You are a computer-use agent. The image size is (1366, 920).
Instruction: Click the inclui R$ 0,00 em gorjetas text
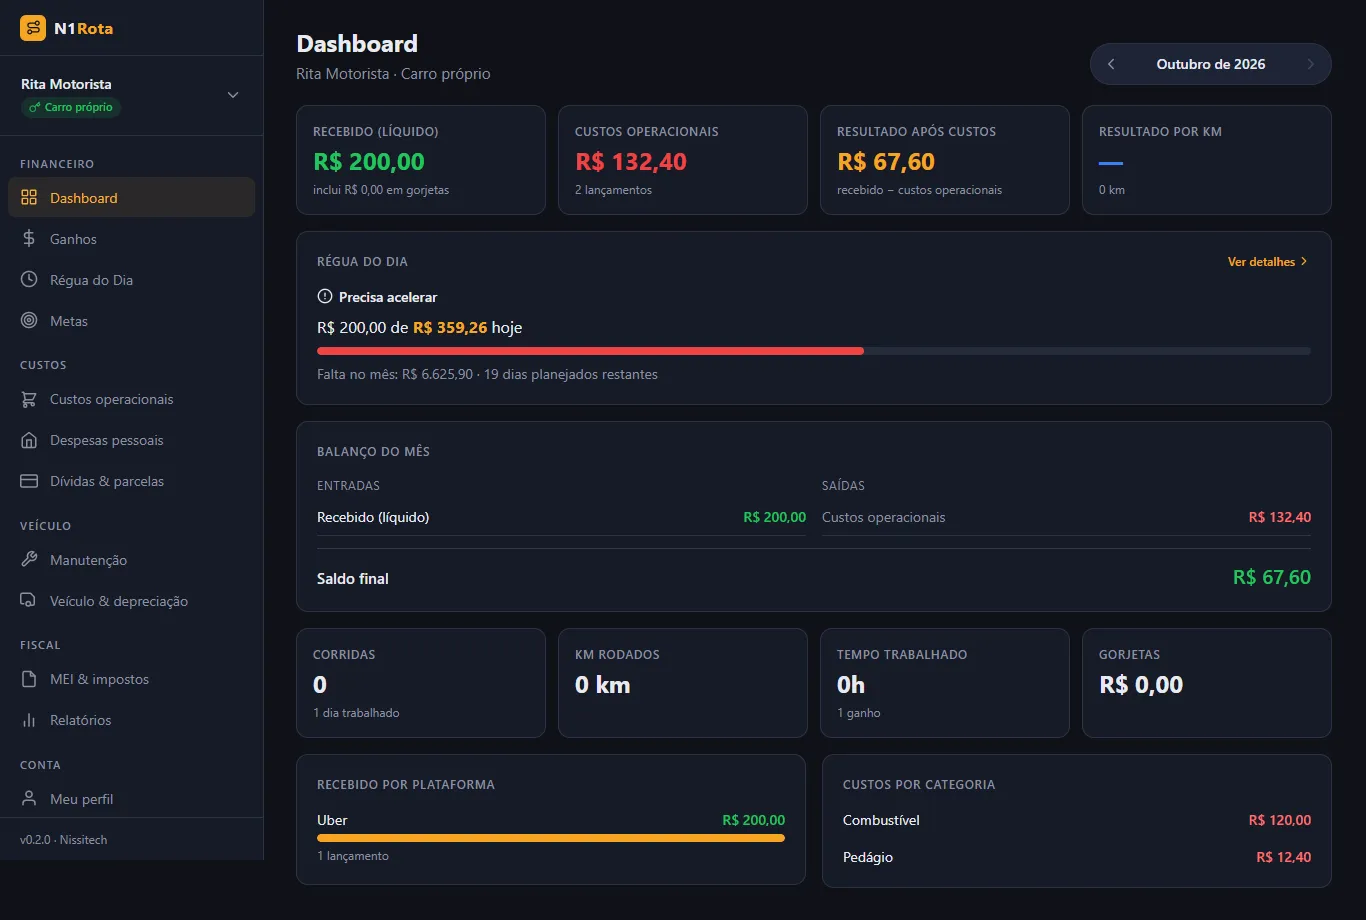[x=381, y=190]
